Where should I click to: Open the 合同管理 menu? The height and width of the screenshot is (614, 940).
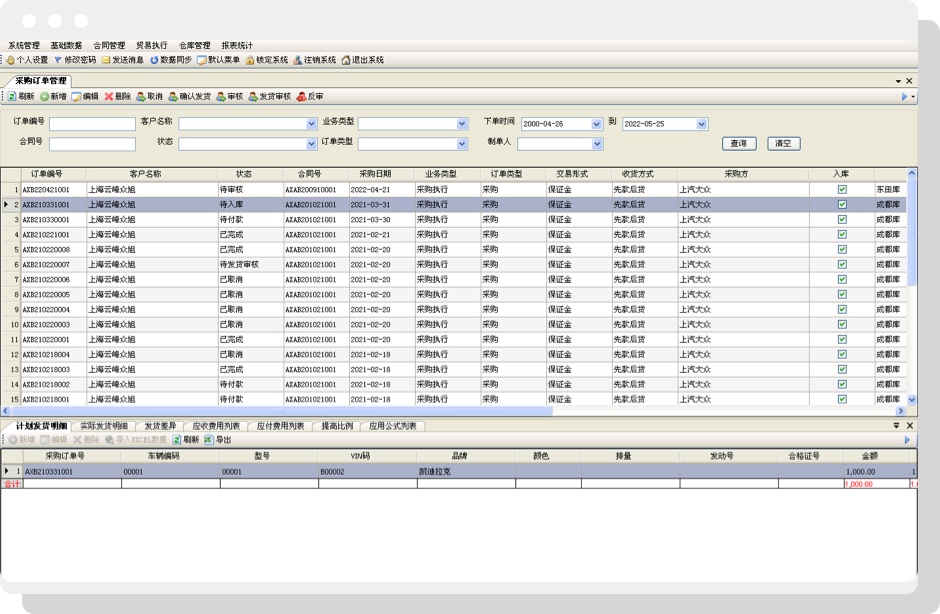[109, 45]
